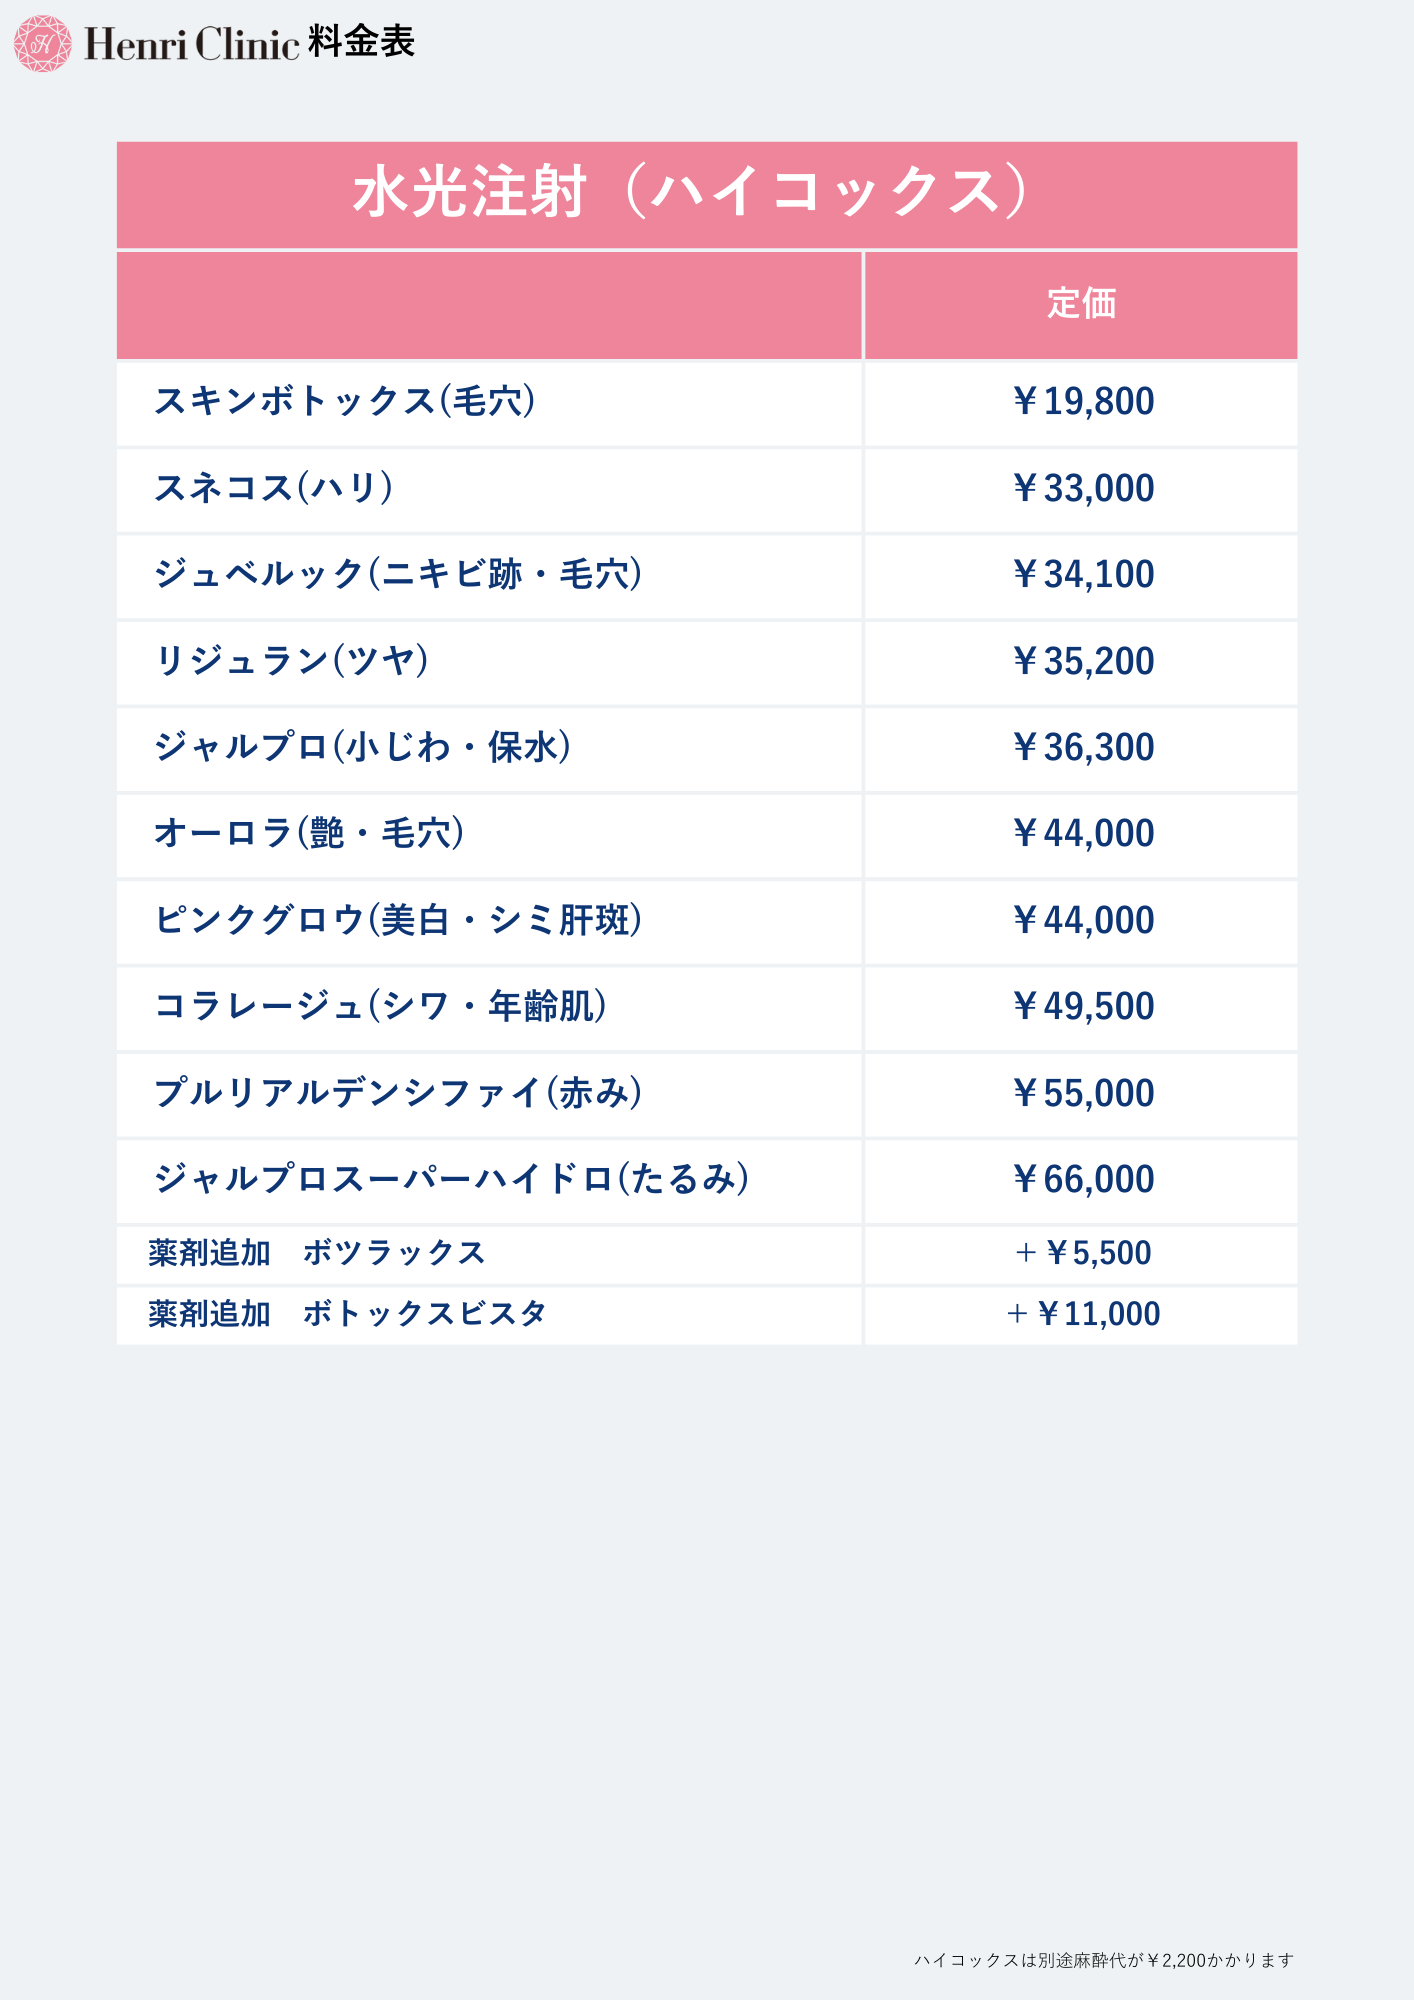
Task: Click the 薬剤追加 ボツラックス add-on row
Action: point(316,1253)
